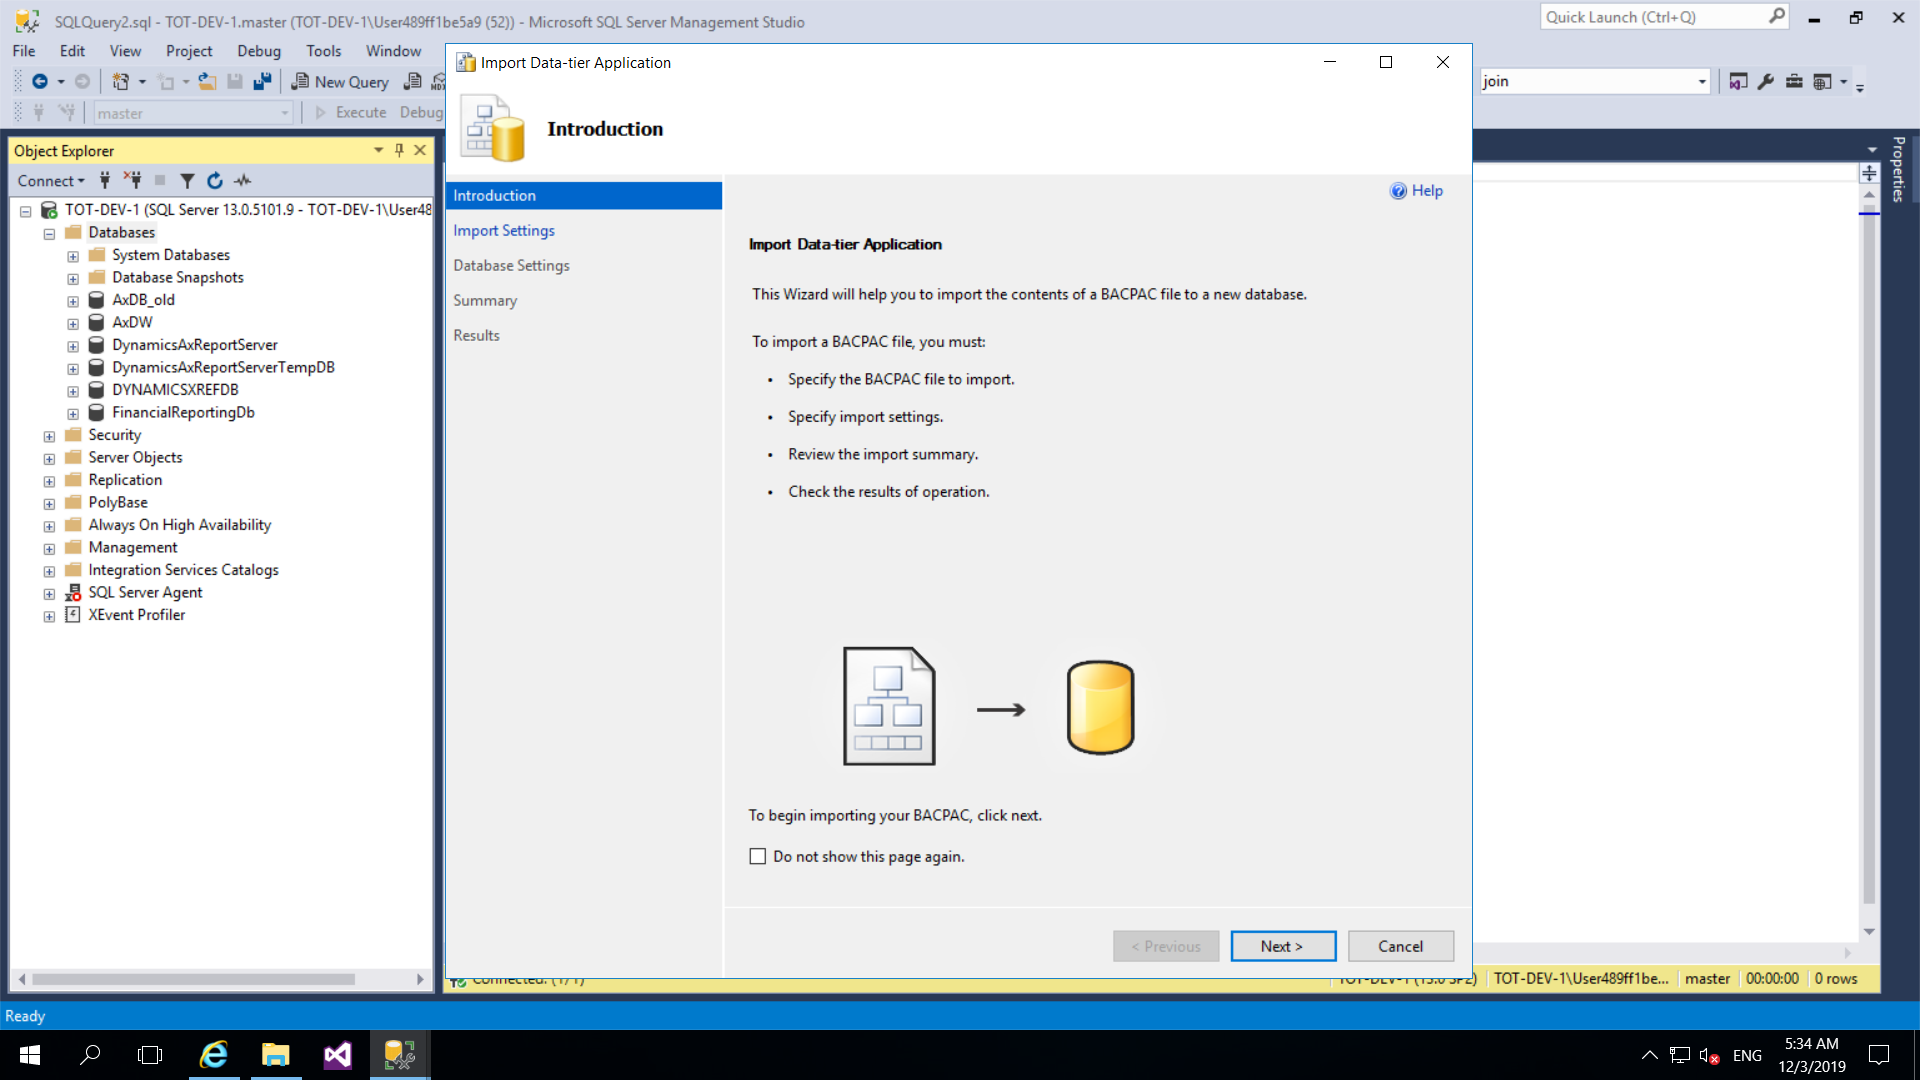
Task: Click the Windows Start button
Action: pos(30,1055)
